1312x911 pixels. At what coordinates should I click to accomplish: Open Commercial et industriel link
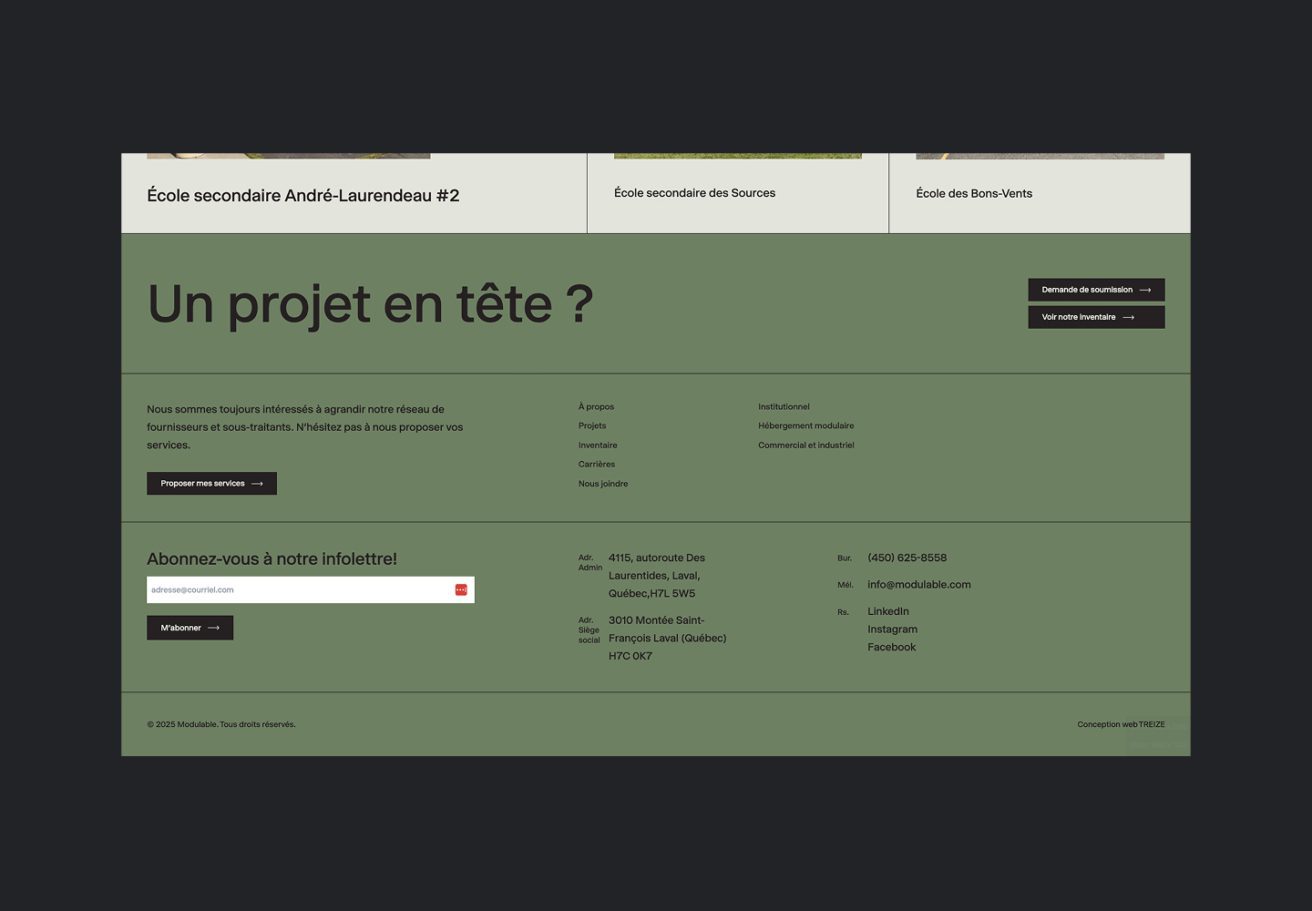[806, 445]
